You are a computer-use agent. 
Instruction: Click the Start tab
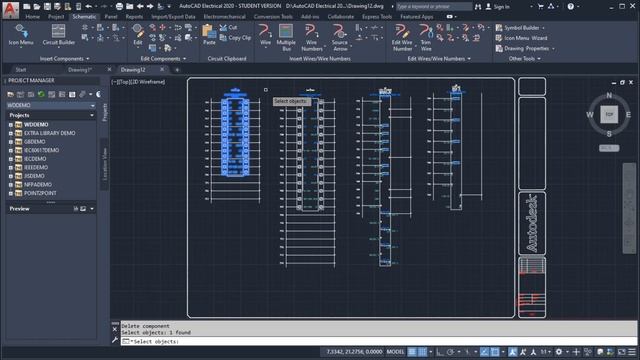(20, 70)
